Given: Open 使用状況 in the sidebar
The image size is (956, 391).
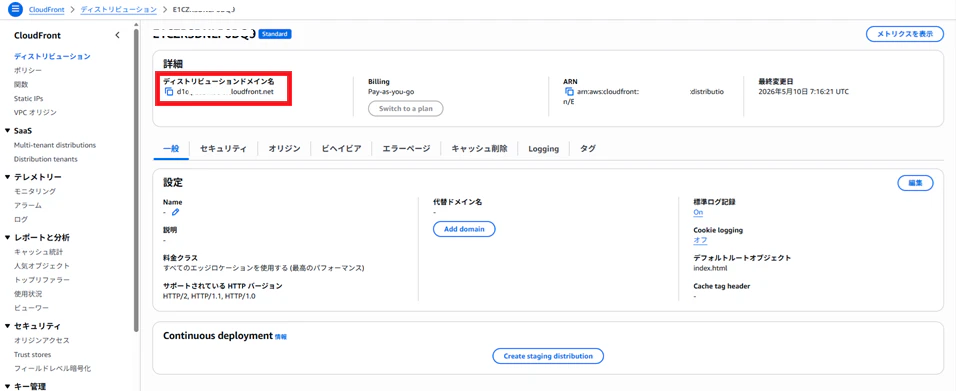Looking at the screenshot, I should 27,294.
